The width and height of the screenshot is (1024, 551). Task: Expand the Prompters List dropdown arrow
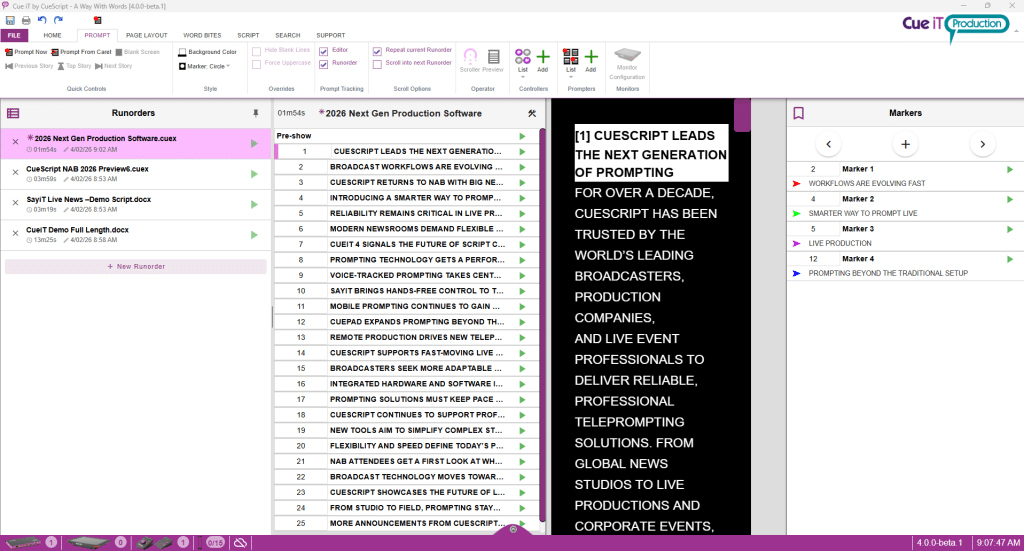pyautogui.click(x=571, y=77)
